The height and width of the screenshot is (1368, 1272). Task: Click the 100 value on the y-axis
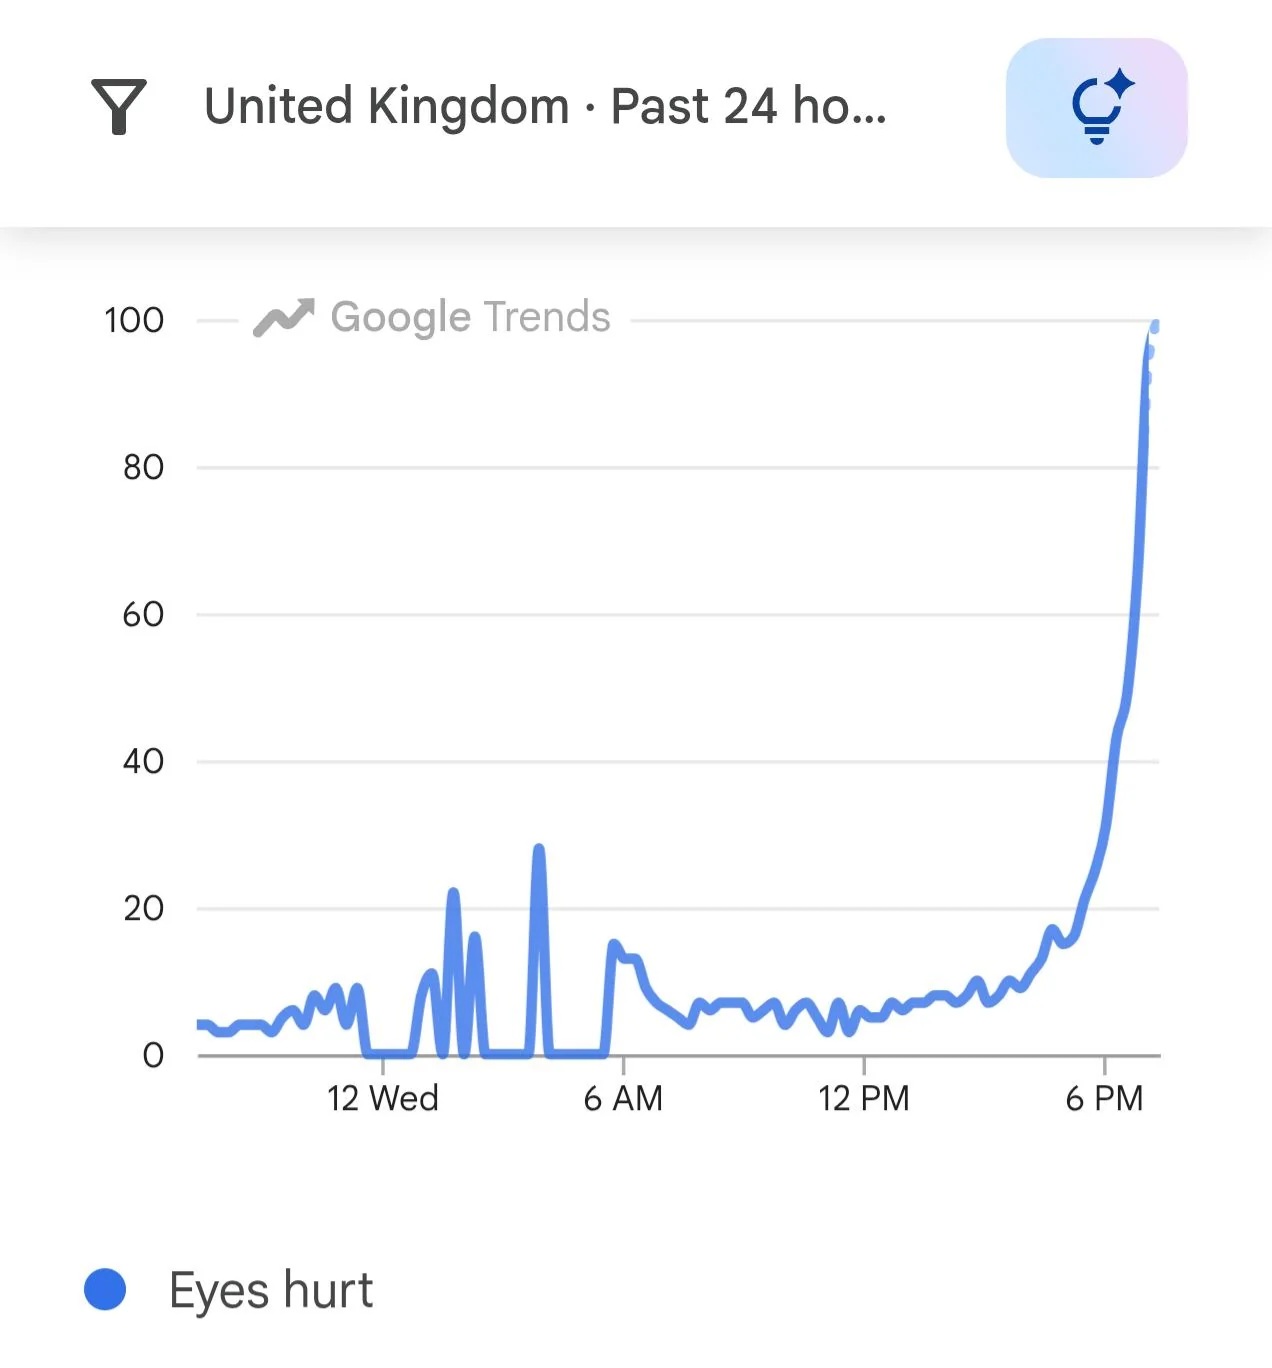(134, 320)
